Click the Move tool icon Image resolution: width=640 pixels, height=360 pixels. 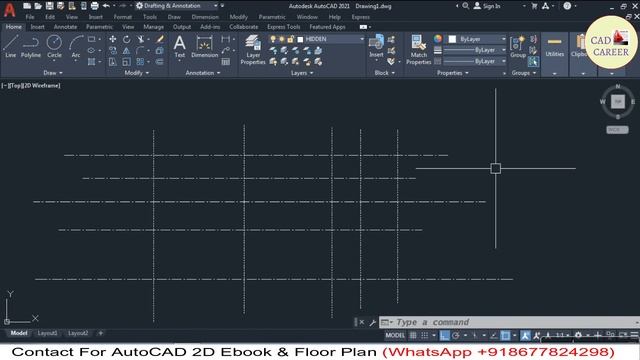tap(113, 39)
